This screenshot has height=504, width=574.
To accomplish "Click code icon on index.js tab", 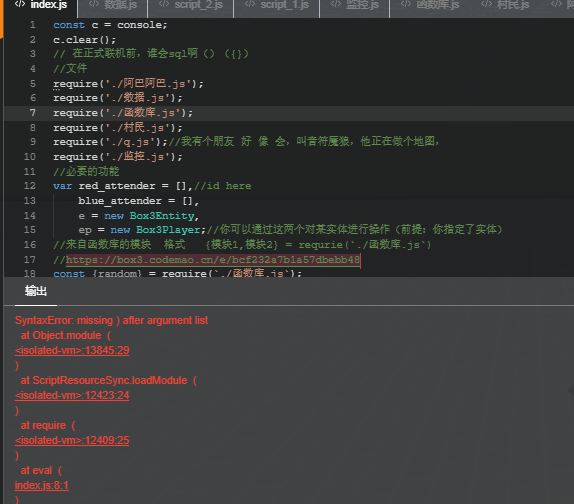I will point(20,4).
